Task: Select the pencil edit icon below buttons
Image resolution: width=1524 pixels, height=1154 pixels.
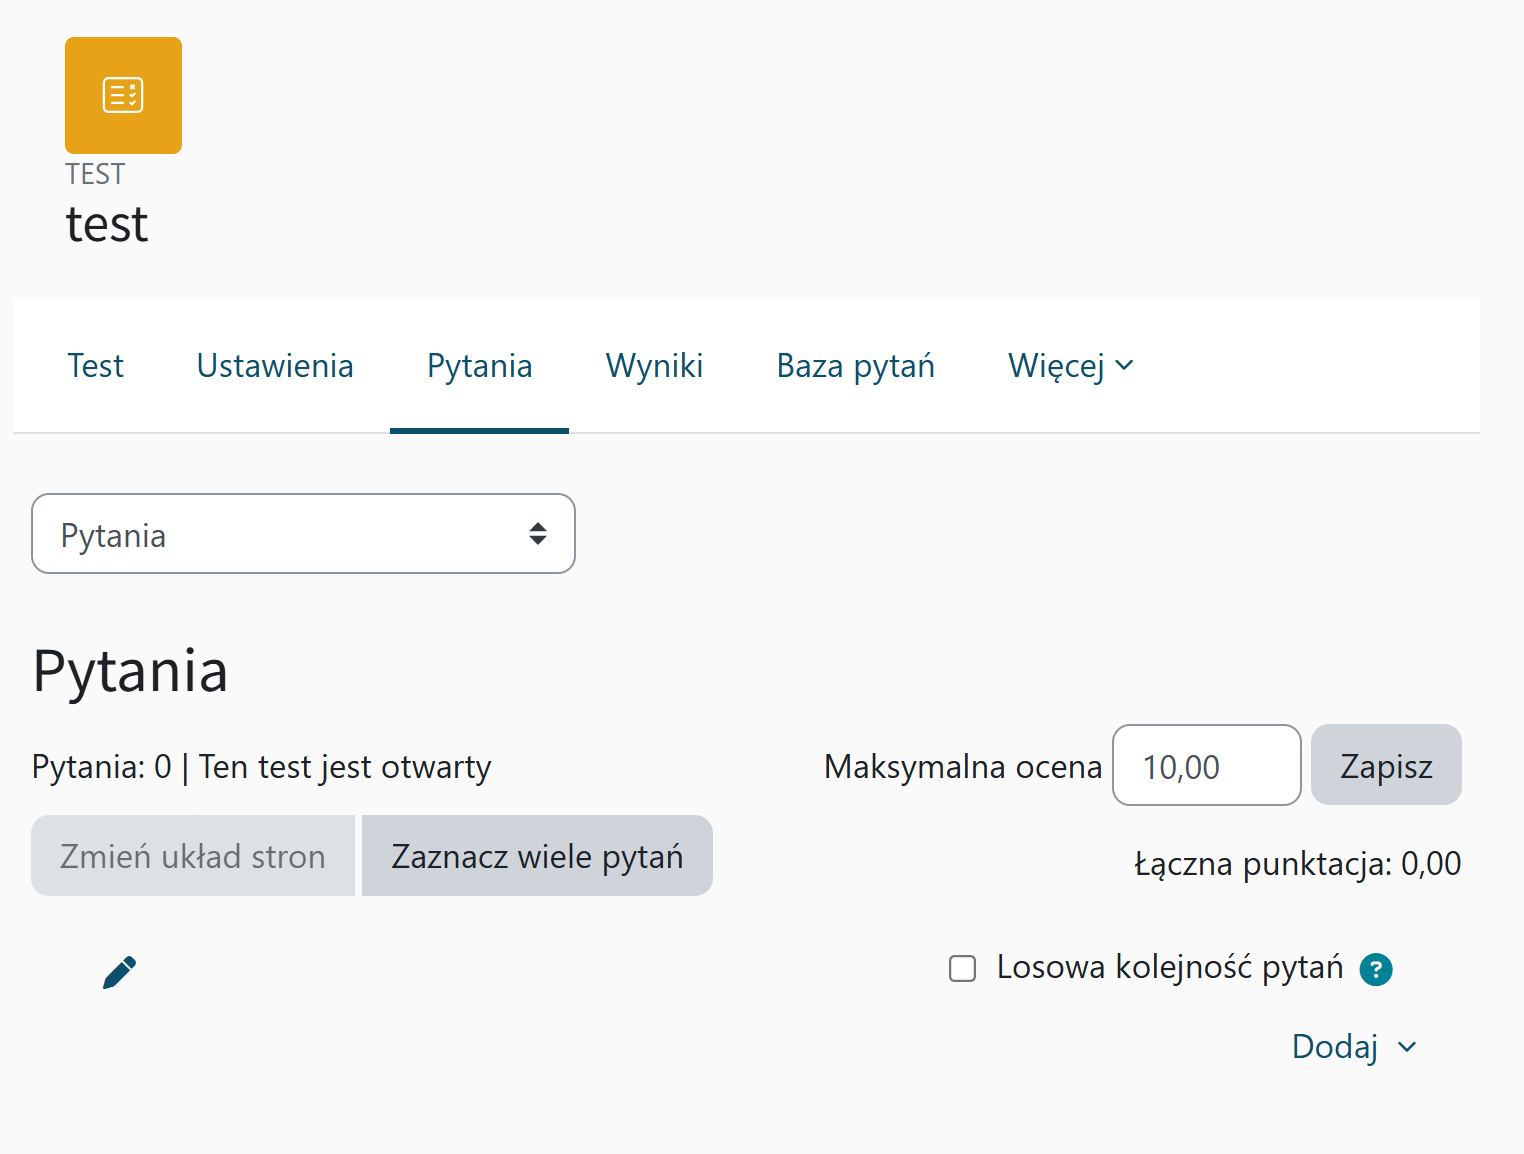Action: 119,970
